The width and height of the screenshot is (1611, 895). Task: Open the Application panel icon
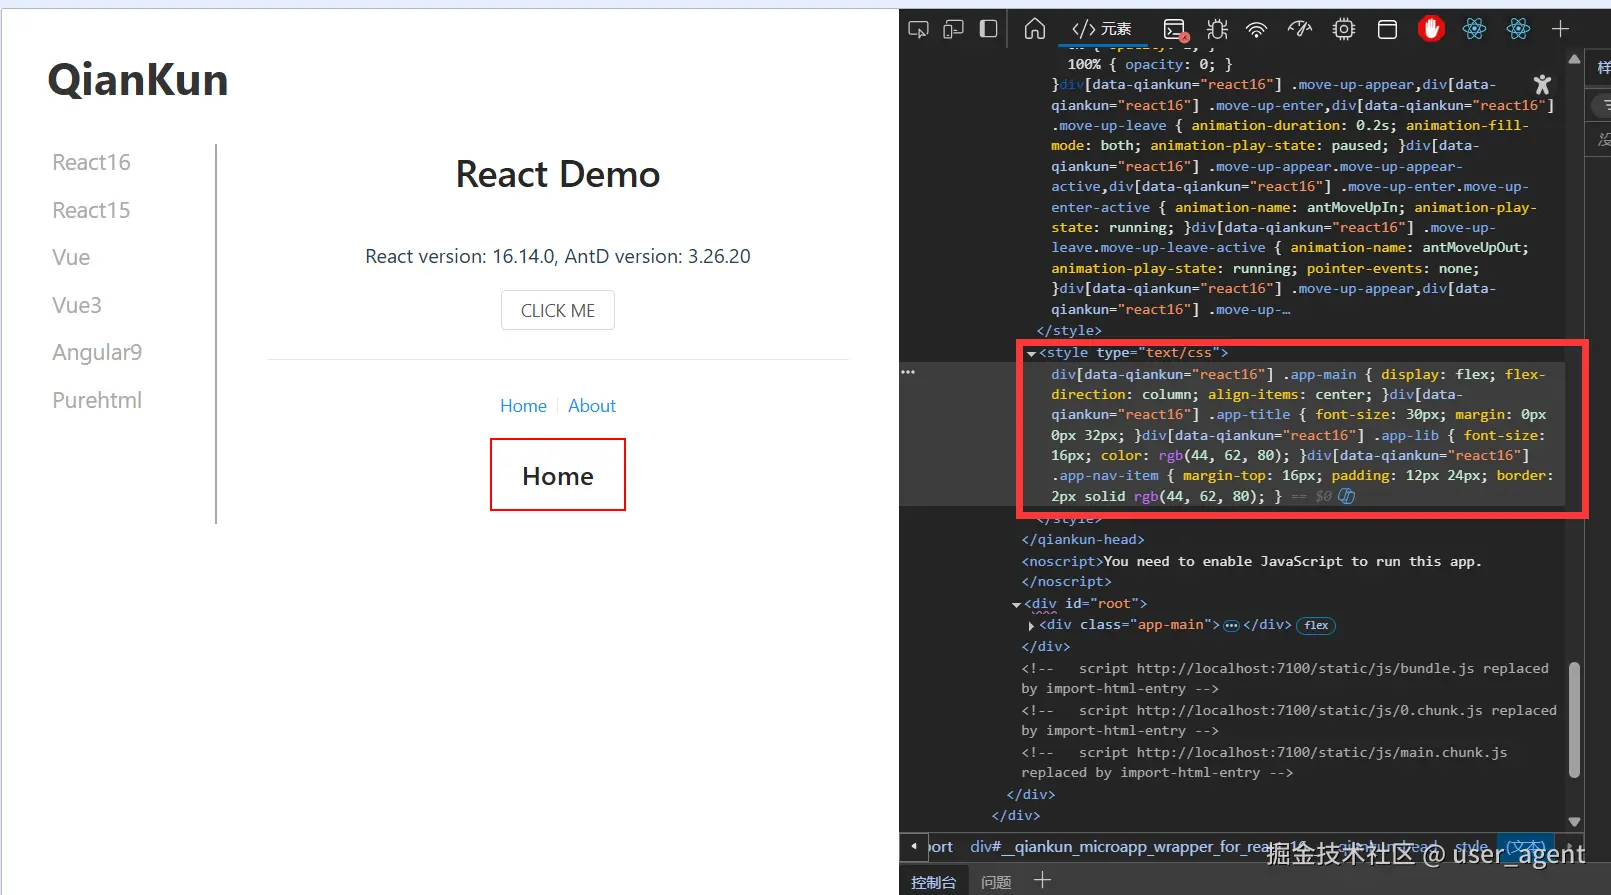tap(1387, 29)
